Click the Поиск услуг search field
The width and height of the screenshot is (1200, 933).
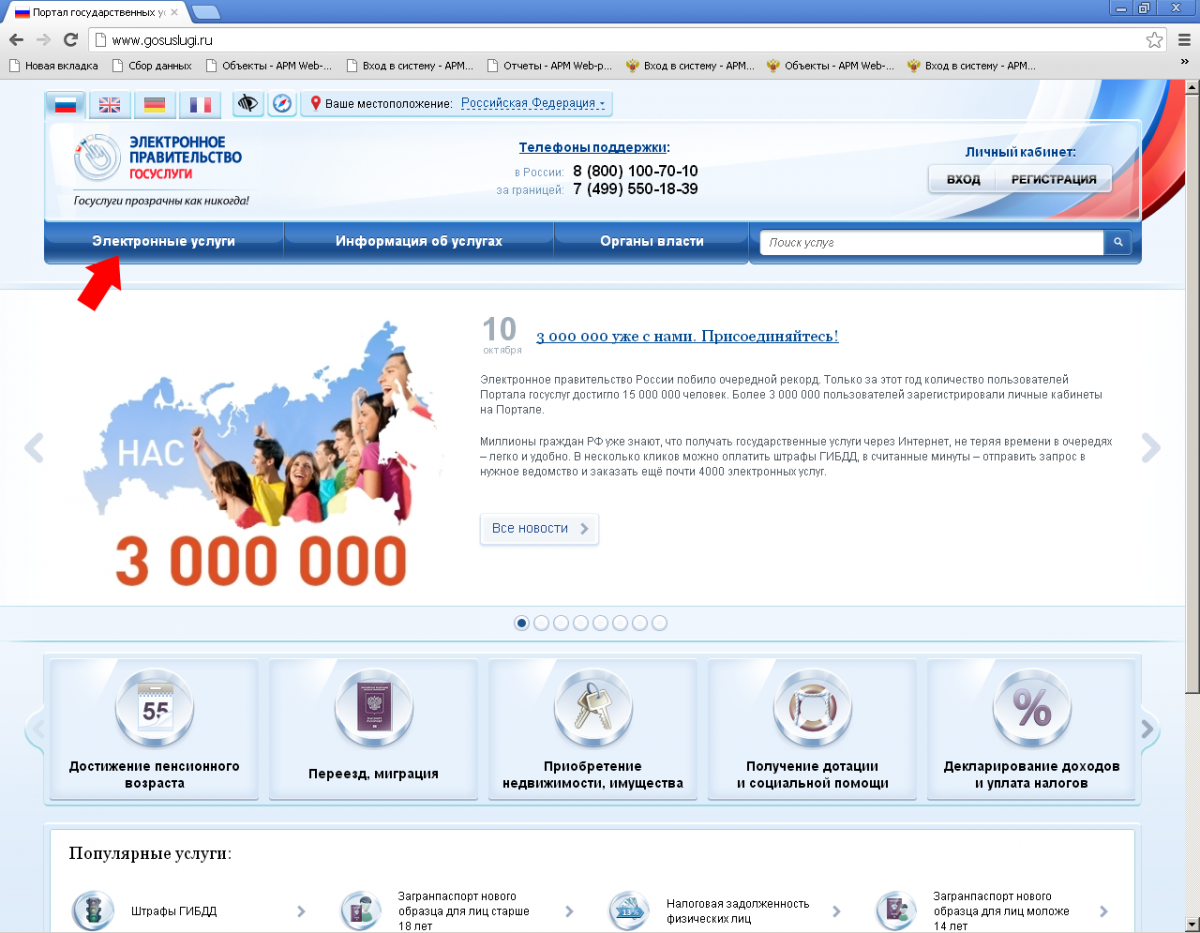click(x=931, y=243)
